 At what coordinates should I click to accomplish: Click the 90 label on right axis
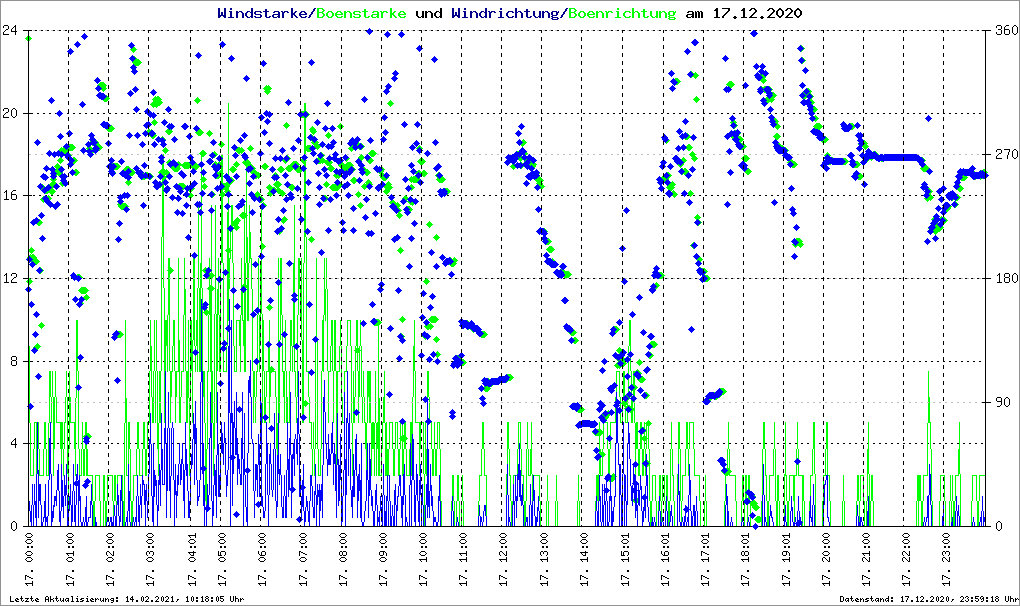(x=1001, y=403)
